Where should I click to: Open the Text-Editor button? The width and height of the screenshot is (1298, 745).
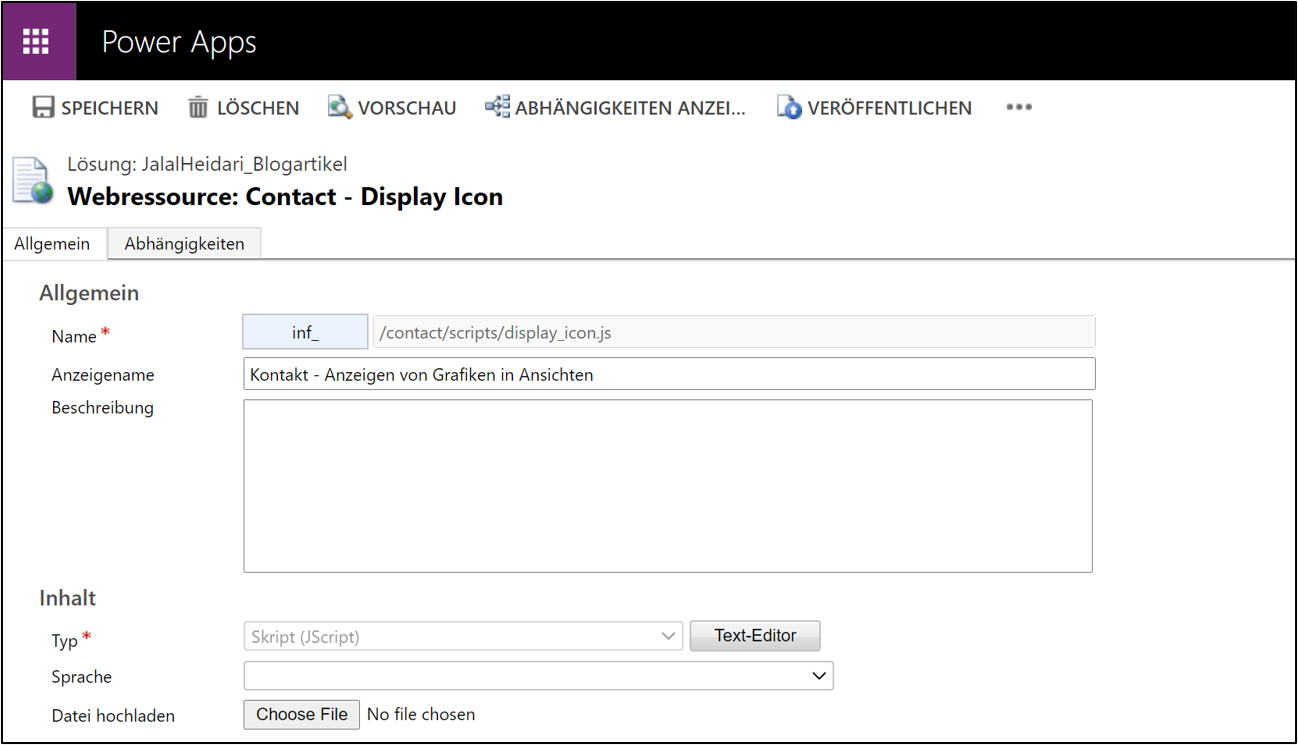(755, 636)
